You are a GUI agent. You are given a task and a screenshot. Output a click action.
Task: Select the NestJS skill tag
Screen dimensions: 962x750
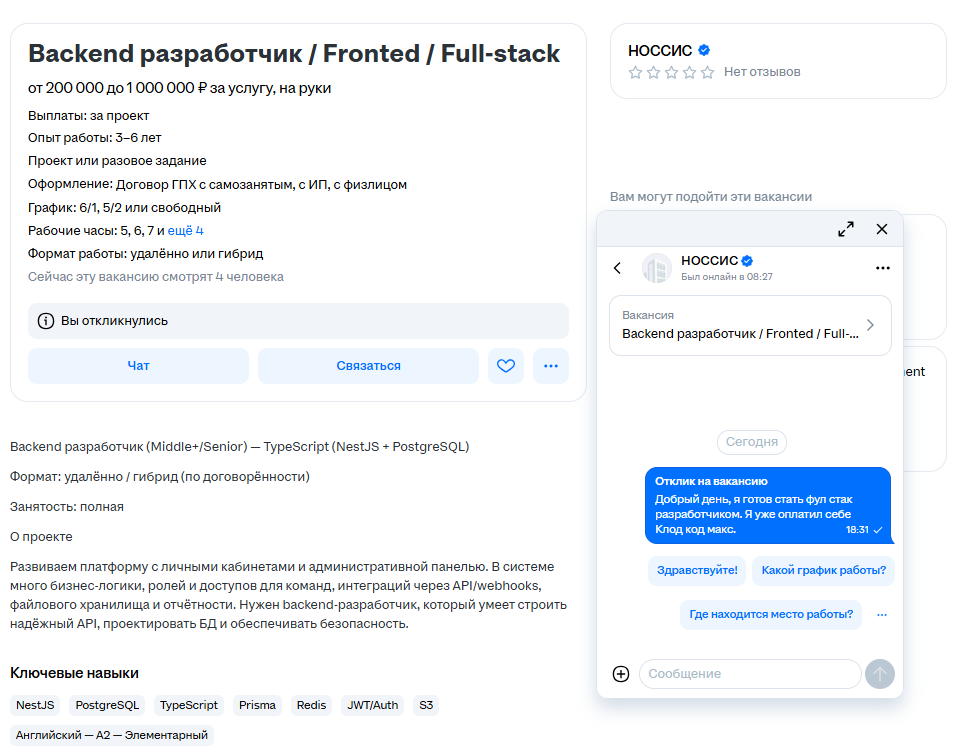[35, 705]
